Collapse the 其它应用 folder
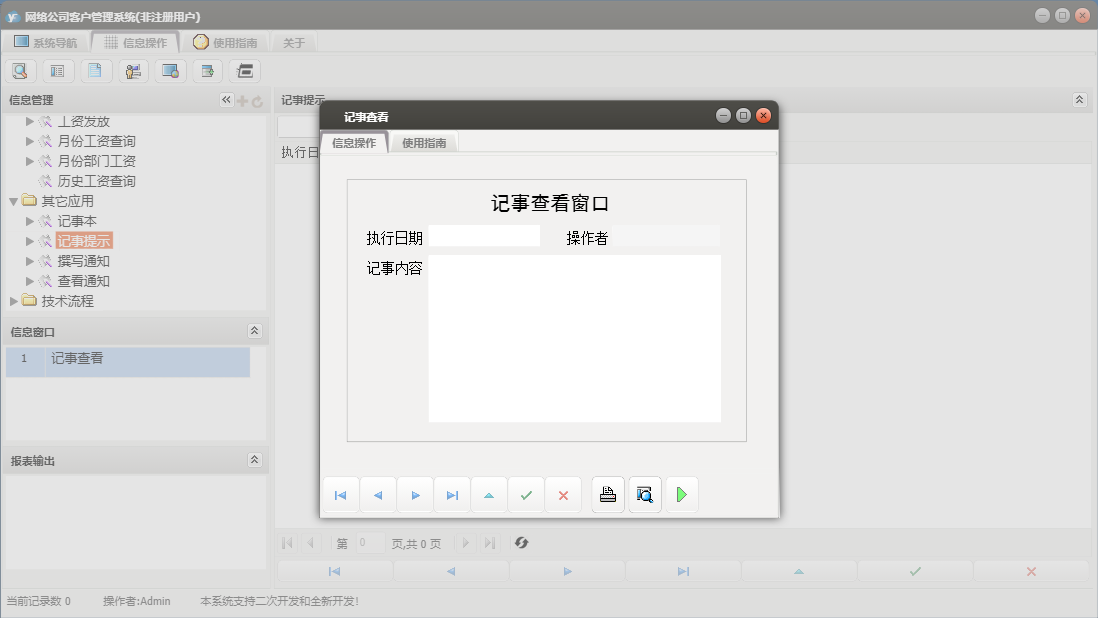 13,200
